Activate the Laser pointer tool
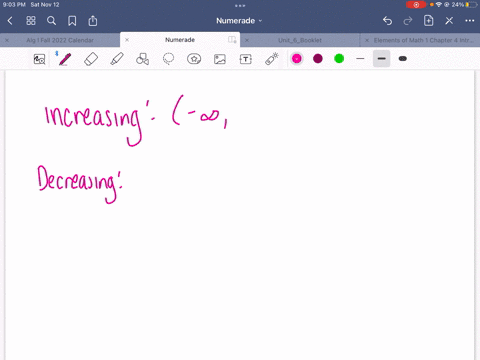Image resolution: width=480 pixels, height=360 pixels. [272, 59]
